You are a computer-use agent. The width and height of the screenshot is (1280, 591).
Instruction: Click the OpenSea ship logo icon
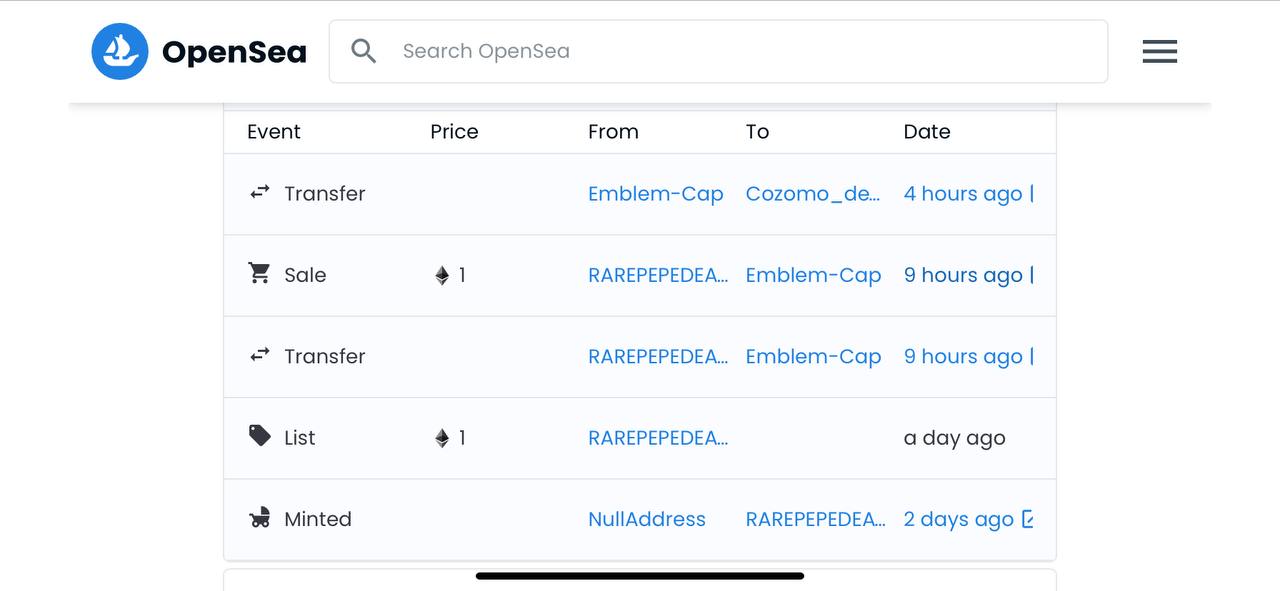120,51
